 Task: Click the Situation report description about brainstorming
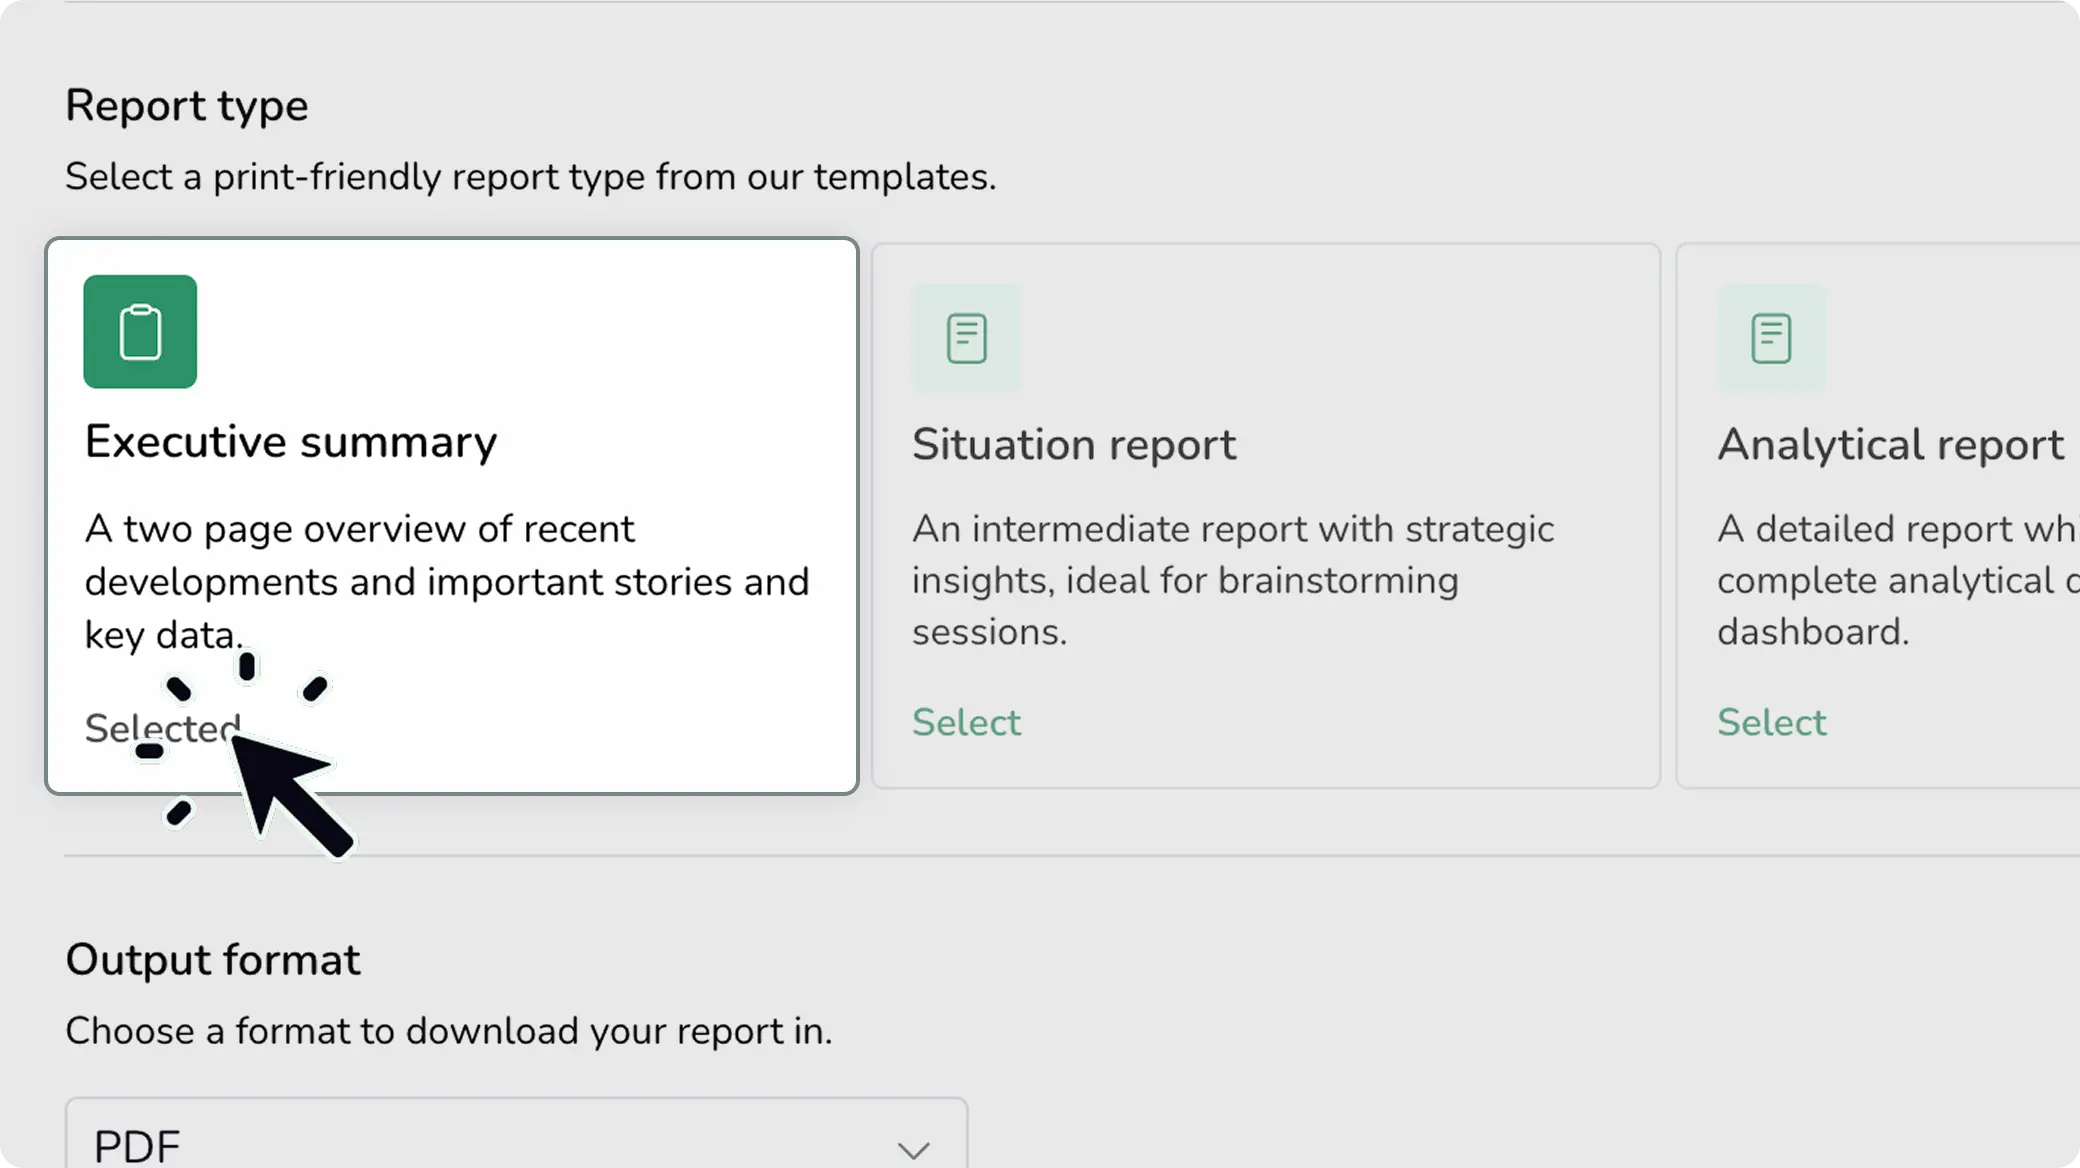pyautogui.click(x=1232, y=580)
